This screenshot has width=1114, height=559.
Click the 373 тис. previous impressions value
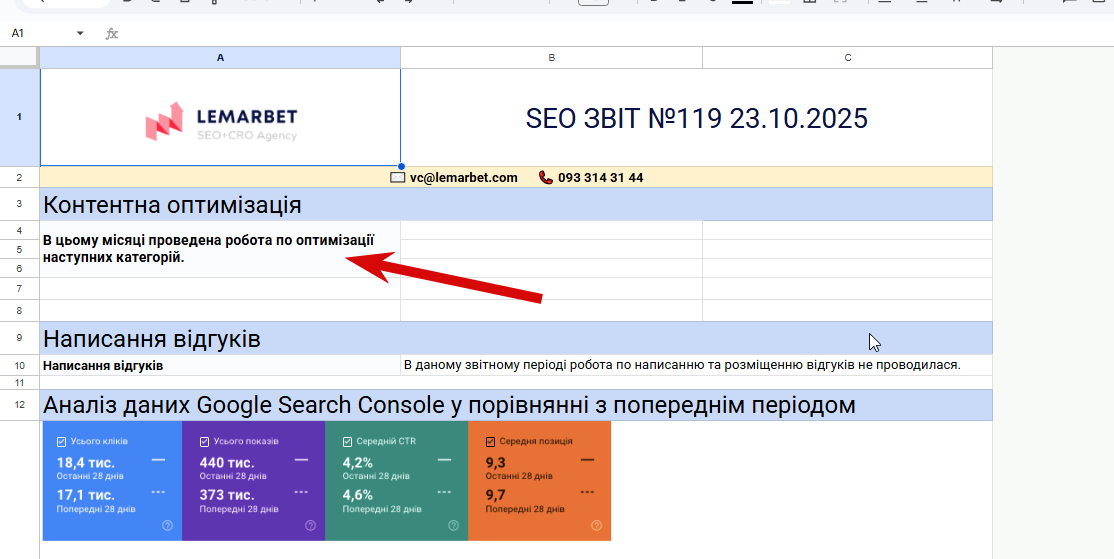coord(227,495)
